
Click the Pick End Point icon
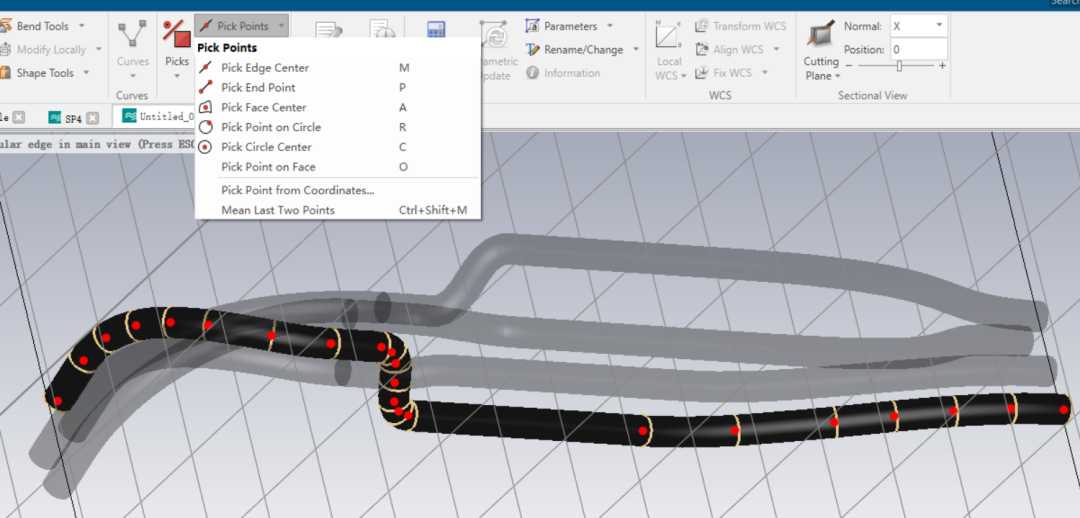205,87
